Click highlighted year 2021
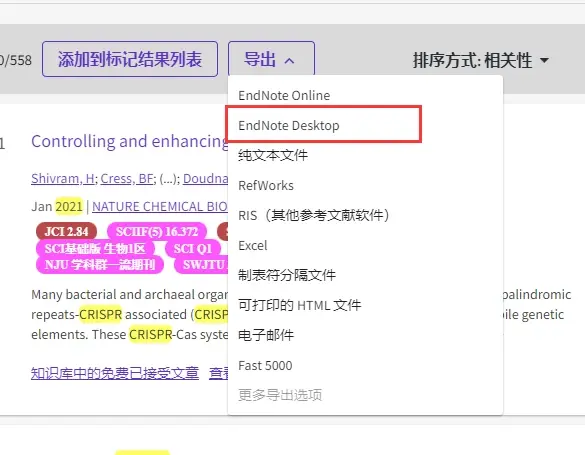This screenshot has width=585, height=455. tap(69, 207)
